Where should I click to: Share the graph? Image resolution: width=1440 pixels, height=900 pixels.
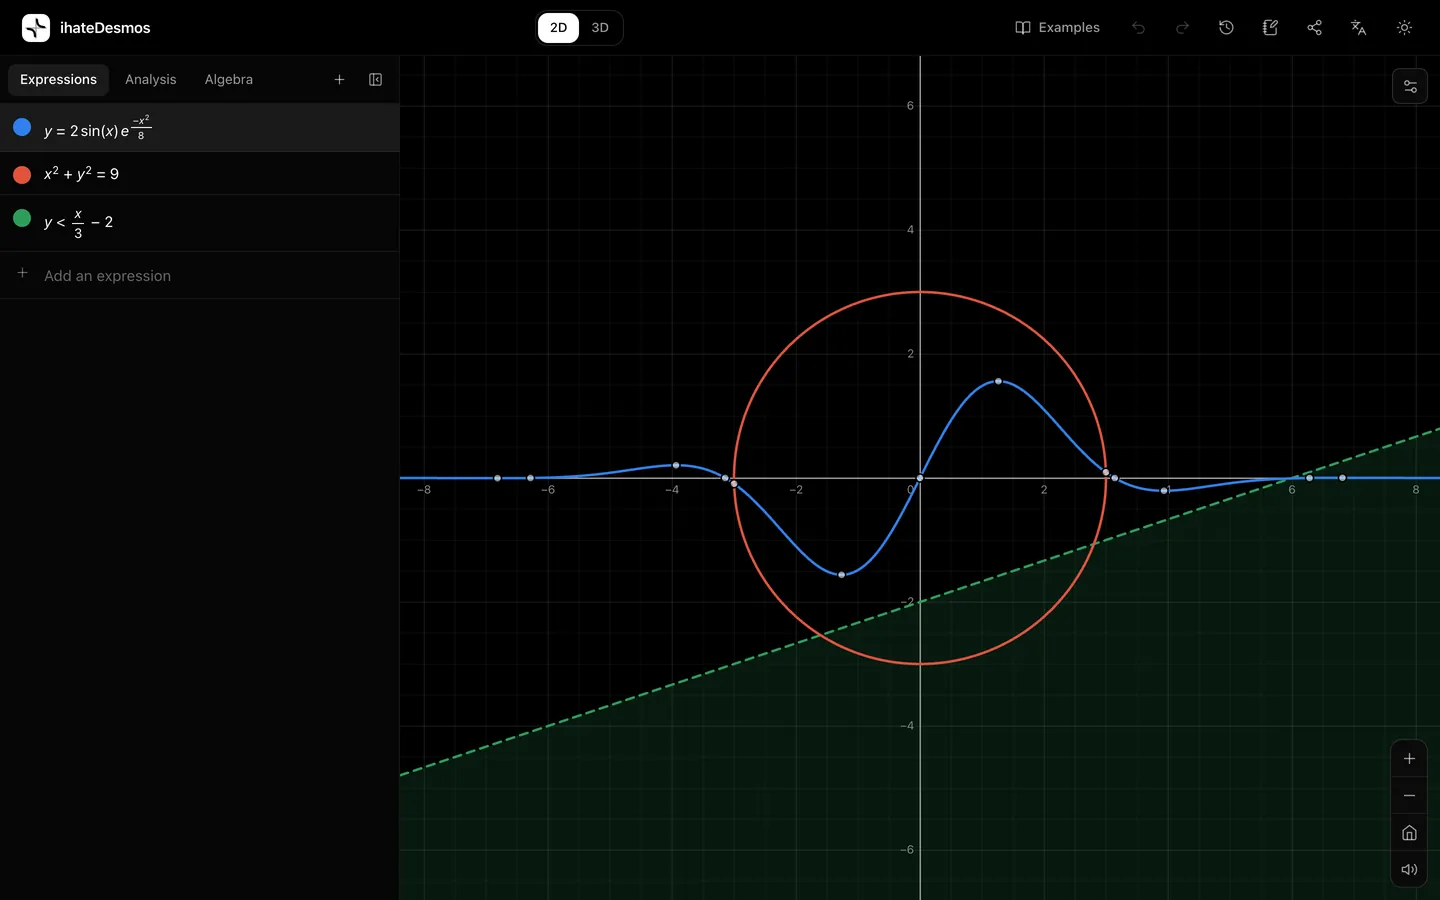click(x=1314, y=28)
